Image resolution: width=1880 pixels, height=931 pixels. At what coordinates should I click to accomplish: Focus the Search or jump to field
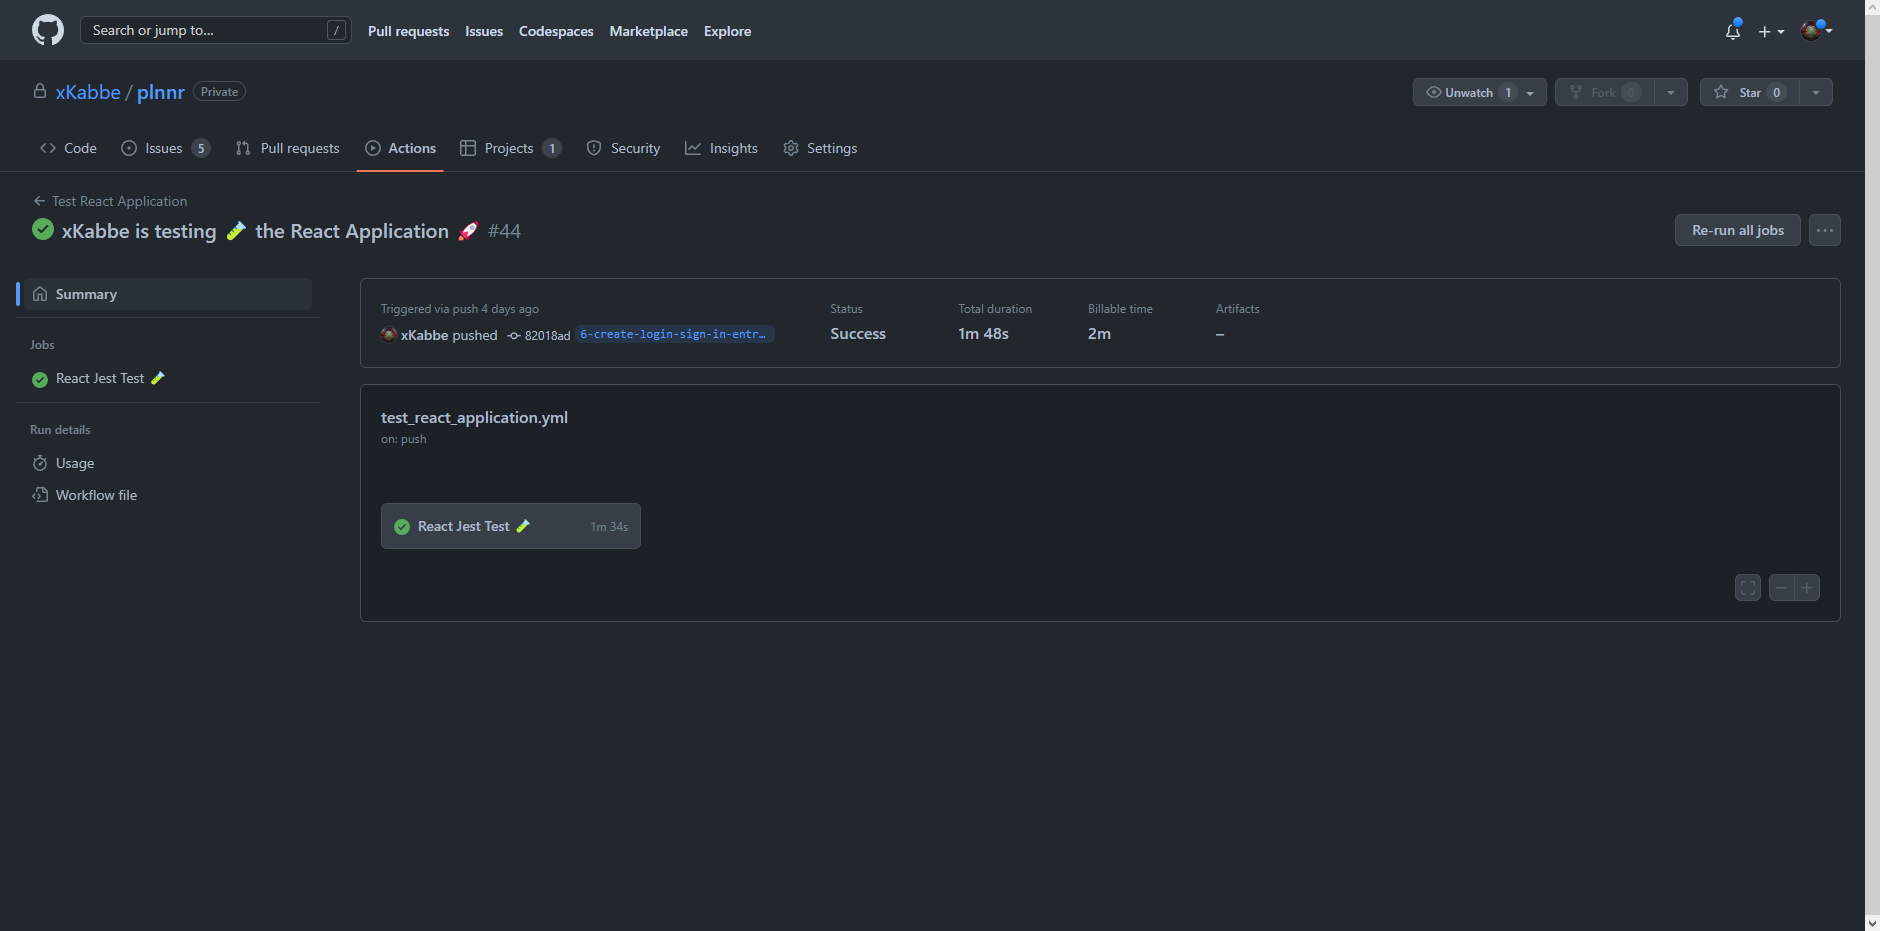[216, 30]
